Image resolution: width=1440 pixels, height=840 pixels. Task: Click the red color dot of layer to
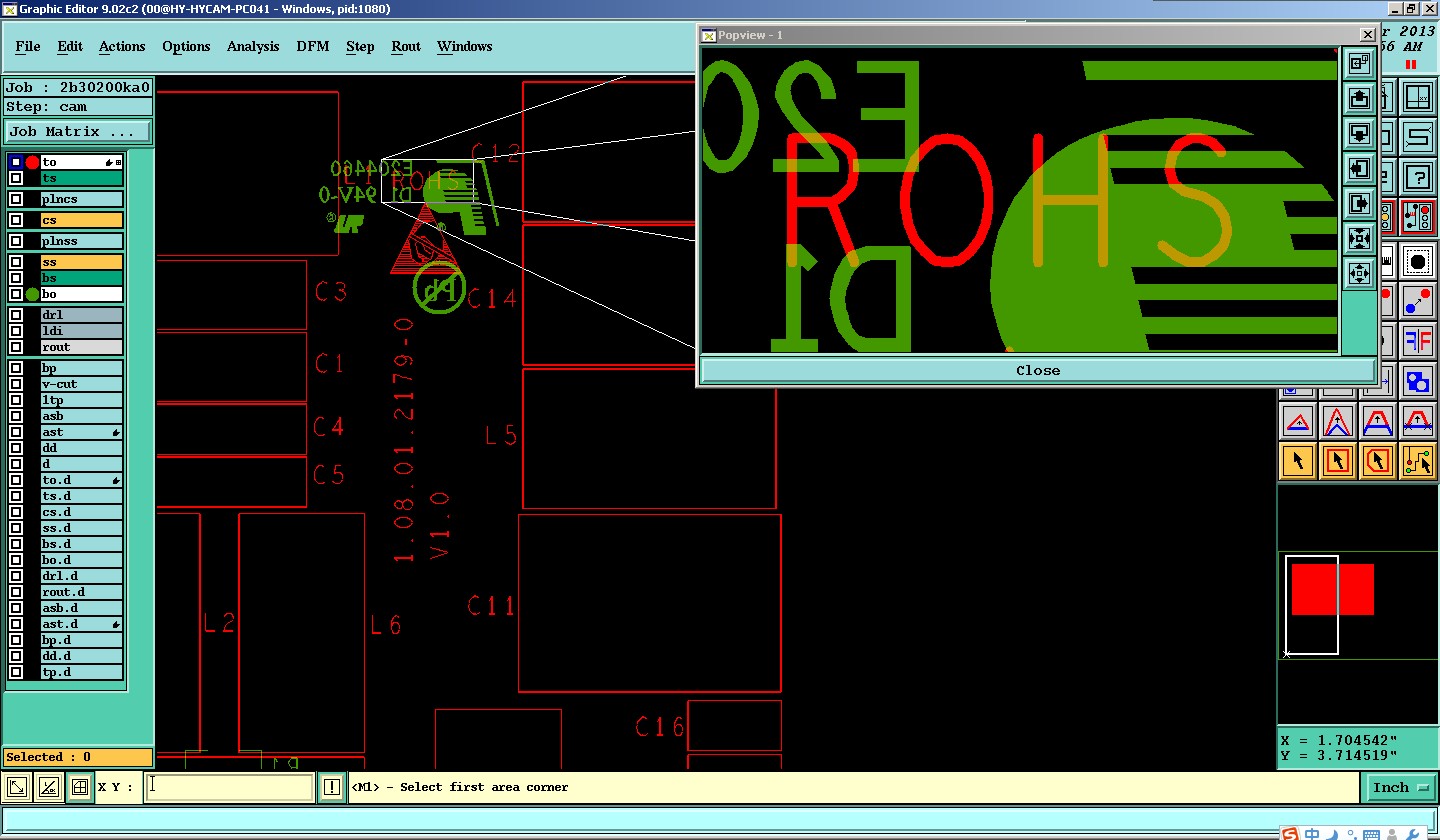coord(32,162)
